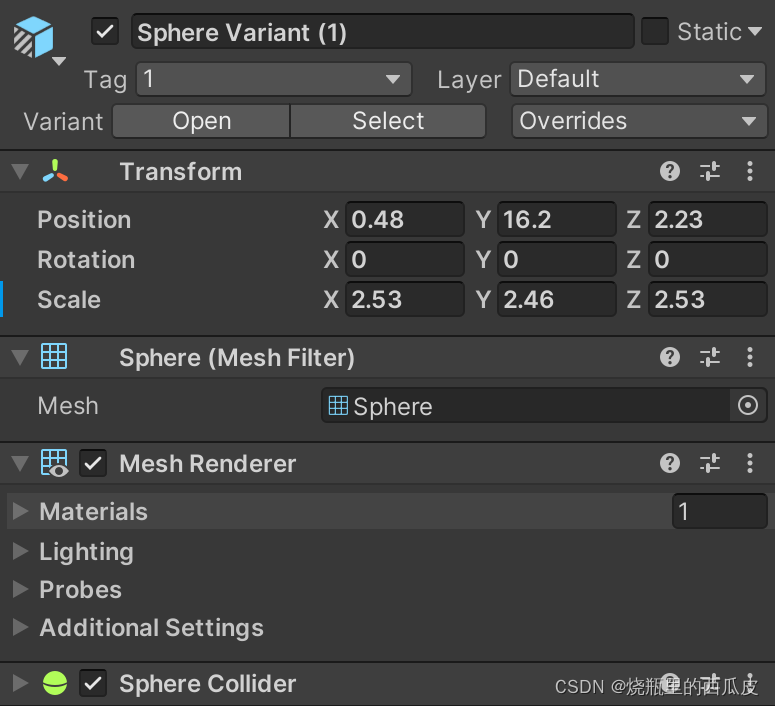Expand the Sphere Collider component
The width and height of the screenshot is (775, 706).
(x=20, y=683)
